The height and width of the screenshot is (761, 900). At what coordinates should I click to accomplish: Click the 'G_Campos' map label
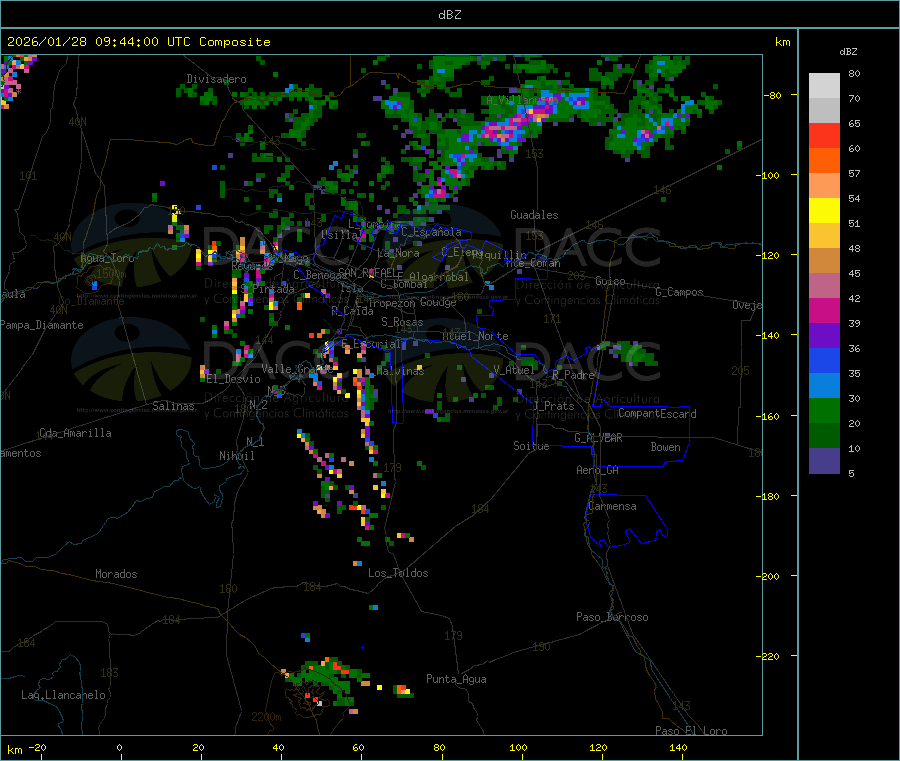pyautogui.click(x=680, y=292)
